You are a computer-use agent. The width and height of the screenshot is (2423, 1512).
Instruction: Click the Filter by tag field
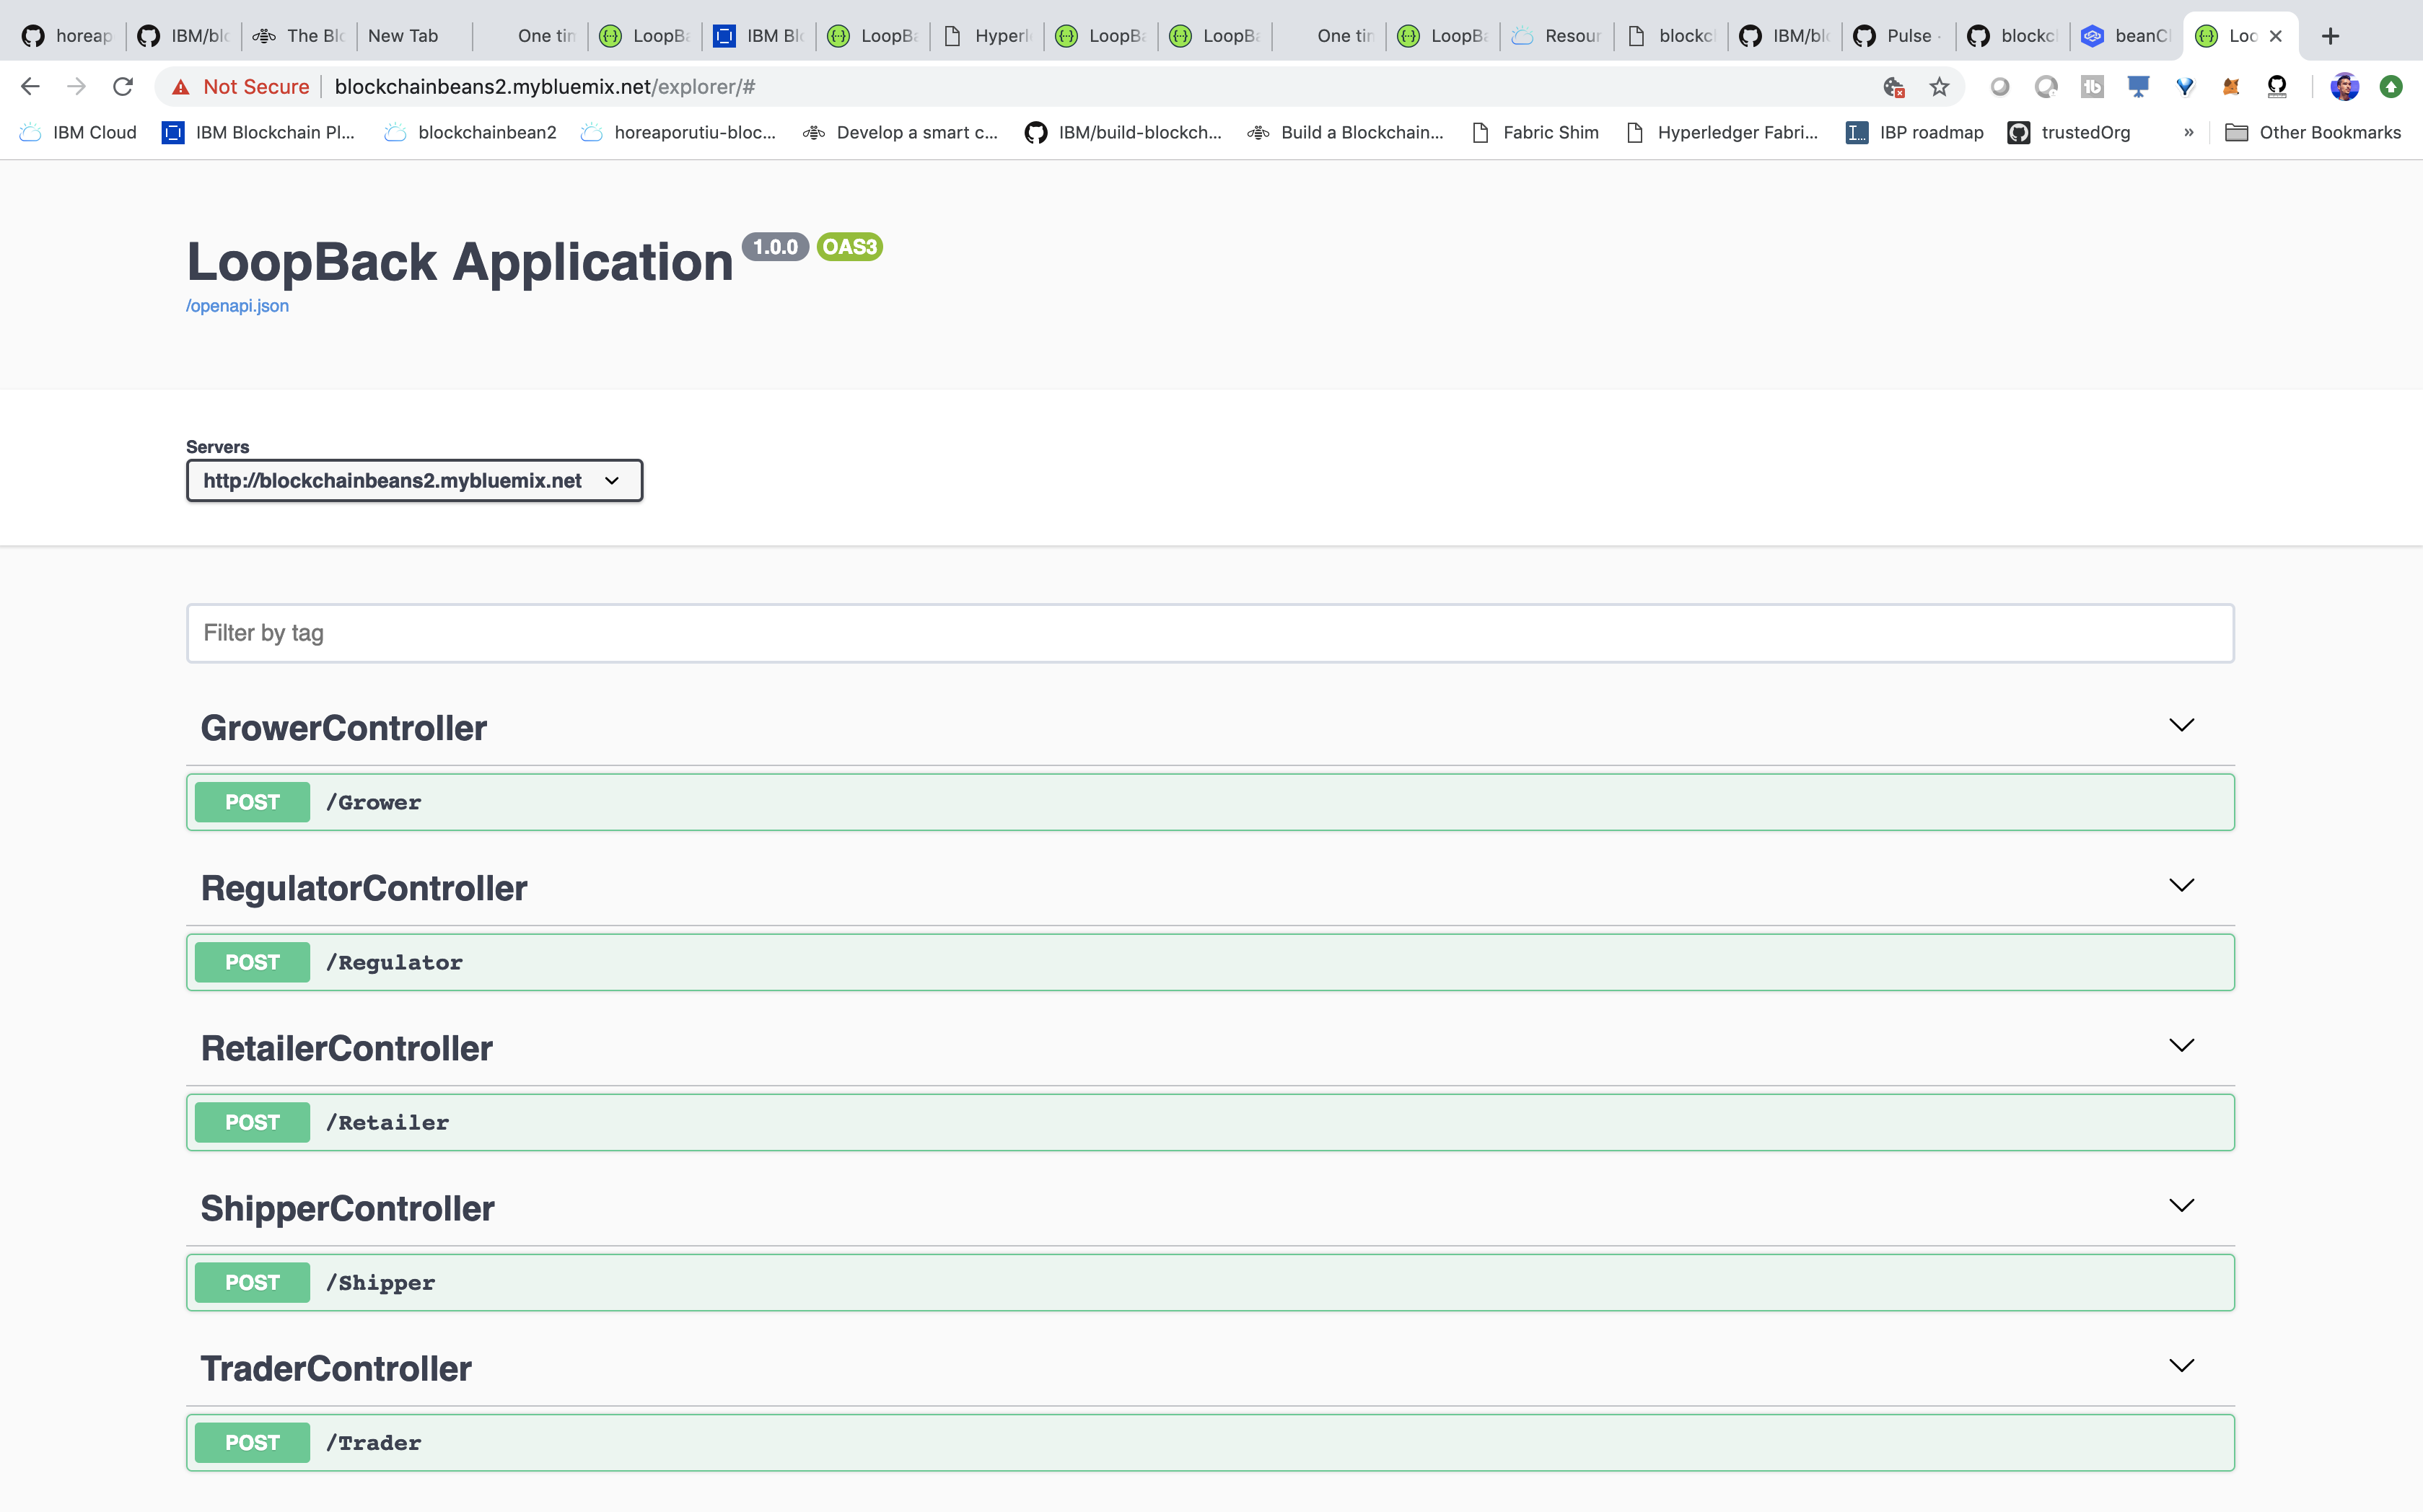click(x=1210, y=633)
